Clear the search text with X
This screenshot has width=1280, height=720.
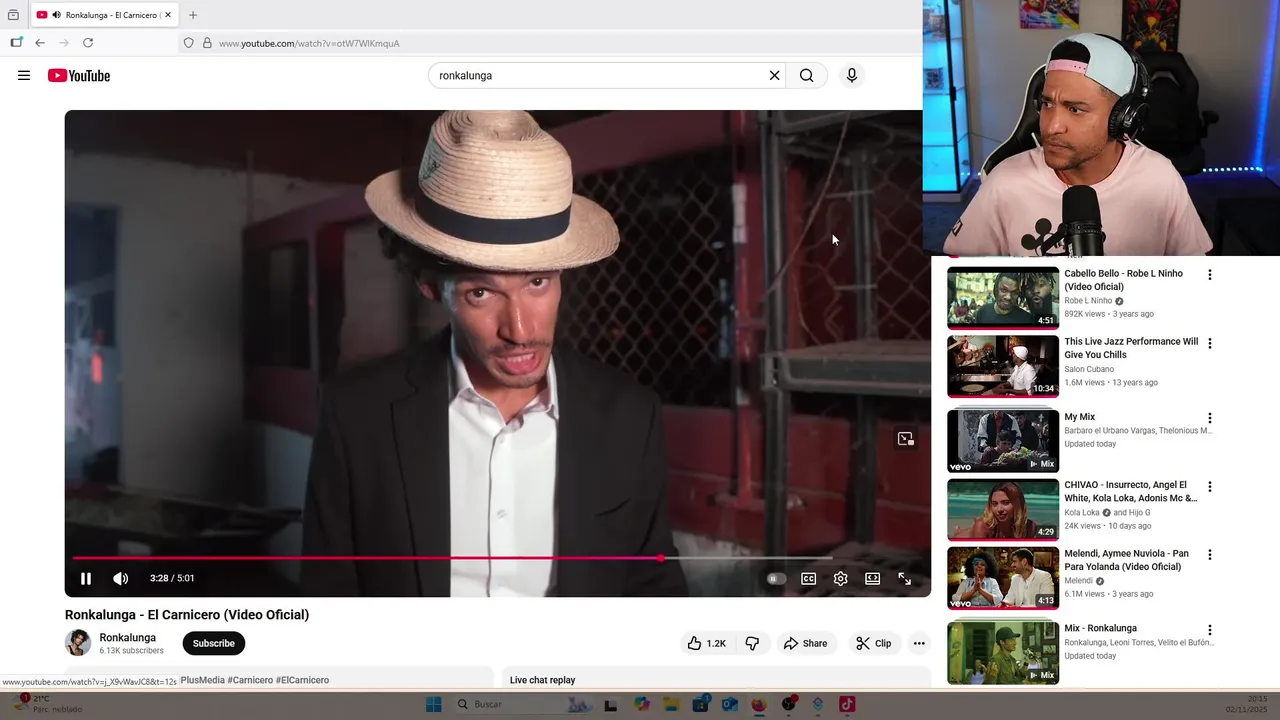774,75
